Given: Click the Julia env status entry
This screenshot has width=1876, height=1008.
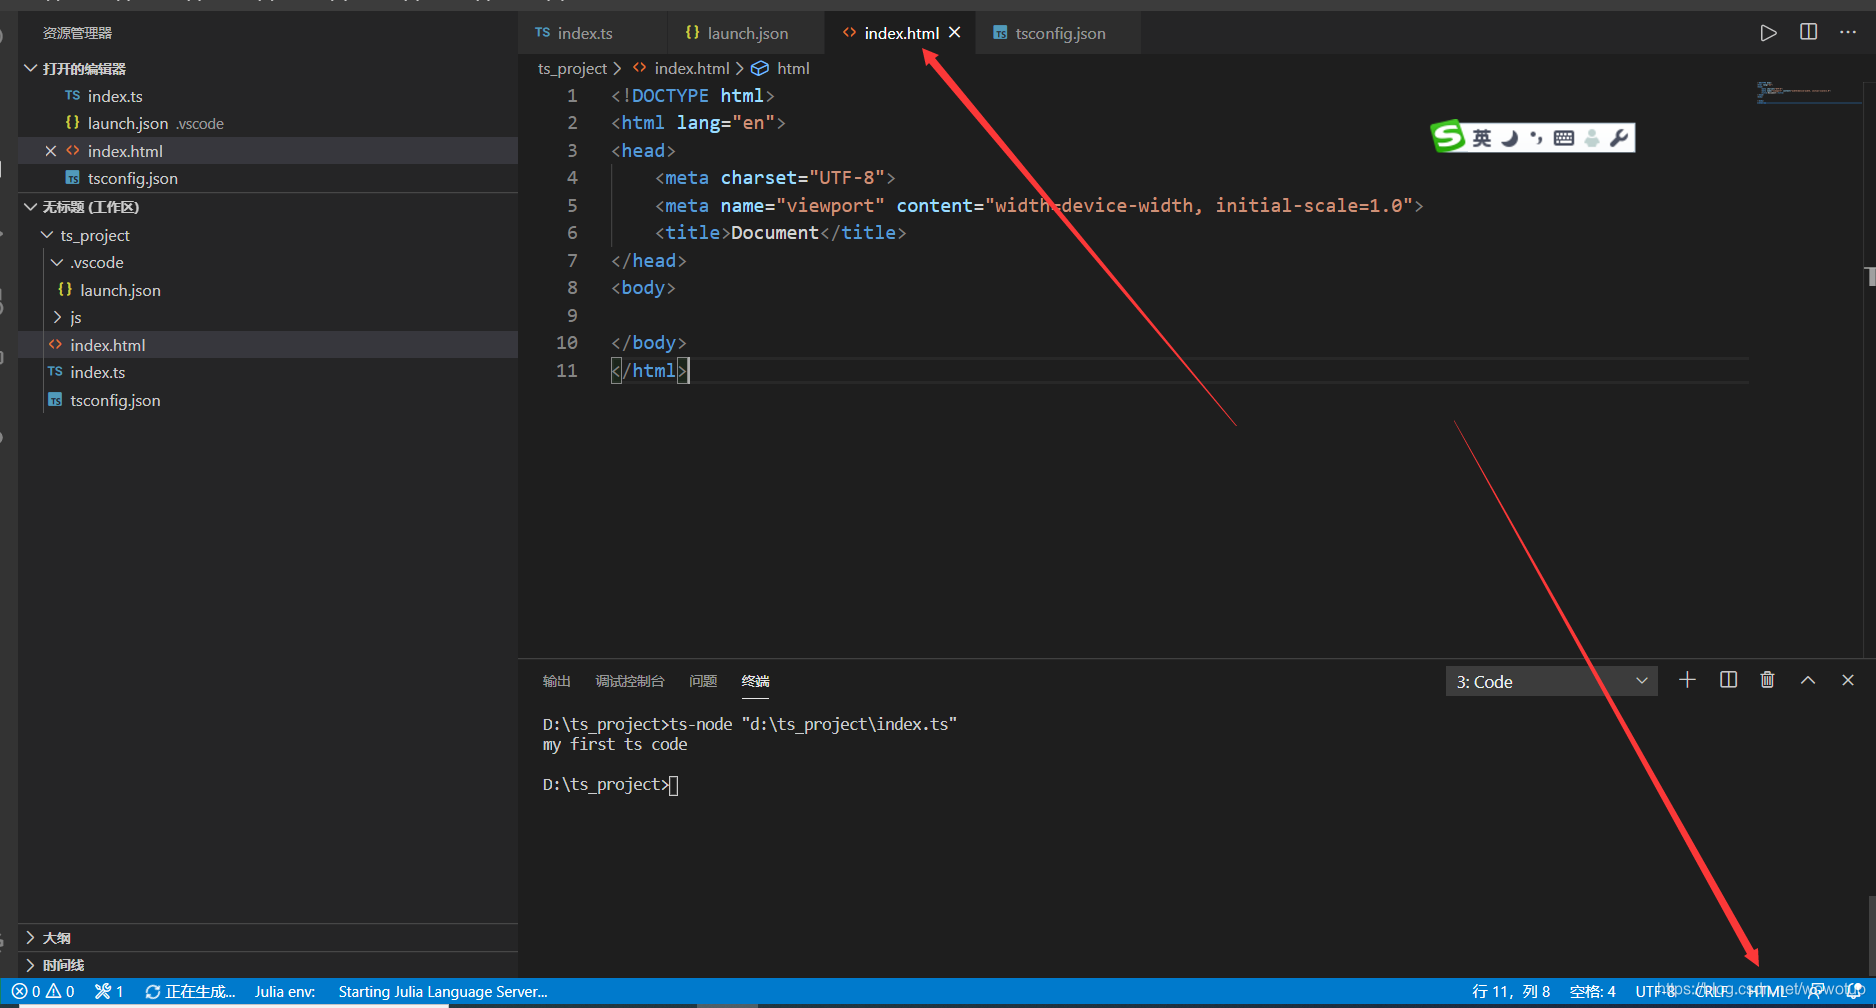Looking at the screenshot, I should click(285, 991).
